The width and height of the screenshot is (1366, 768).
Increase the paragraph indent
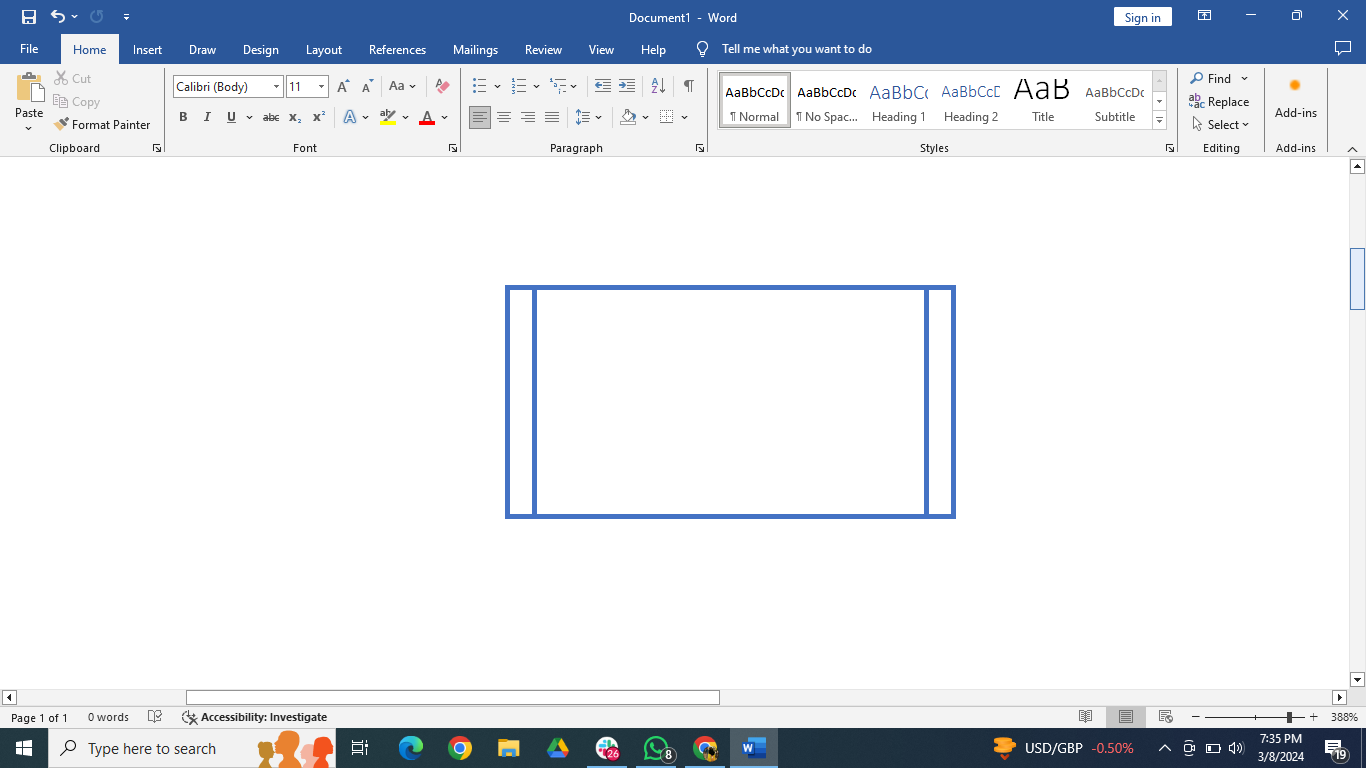click(627, 87)
